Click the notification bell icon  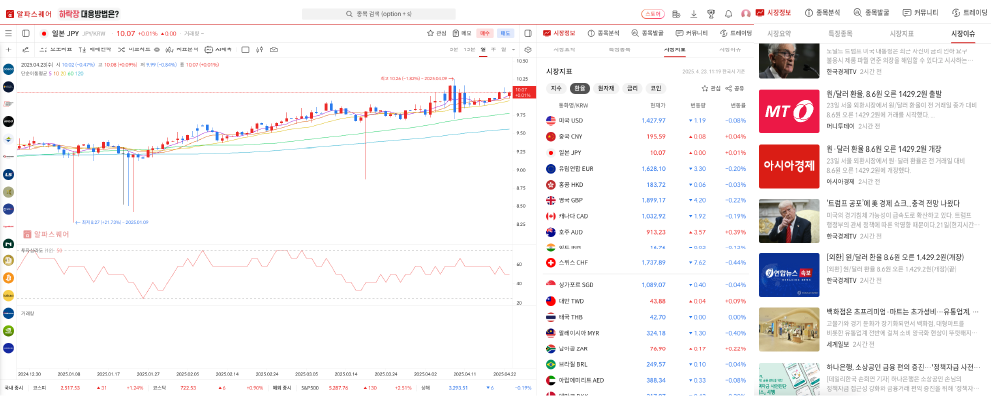[728, 14]
